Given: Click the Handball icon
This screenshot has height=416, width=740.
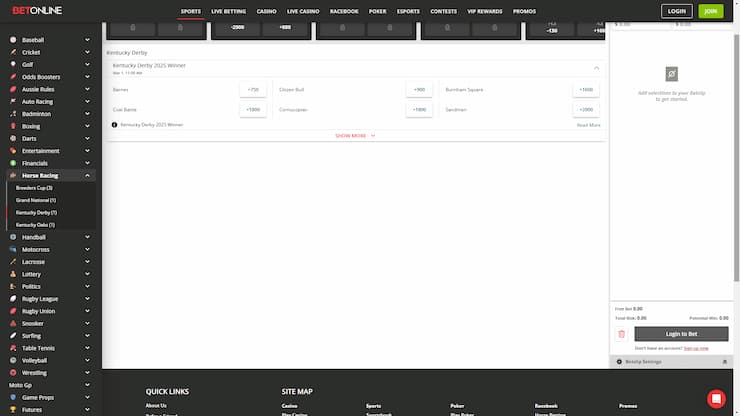Looking at the screenshot, I should point(13,237).
